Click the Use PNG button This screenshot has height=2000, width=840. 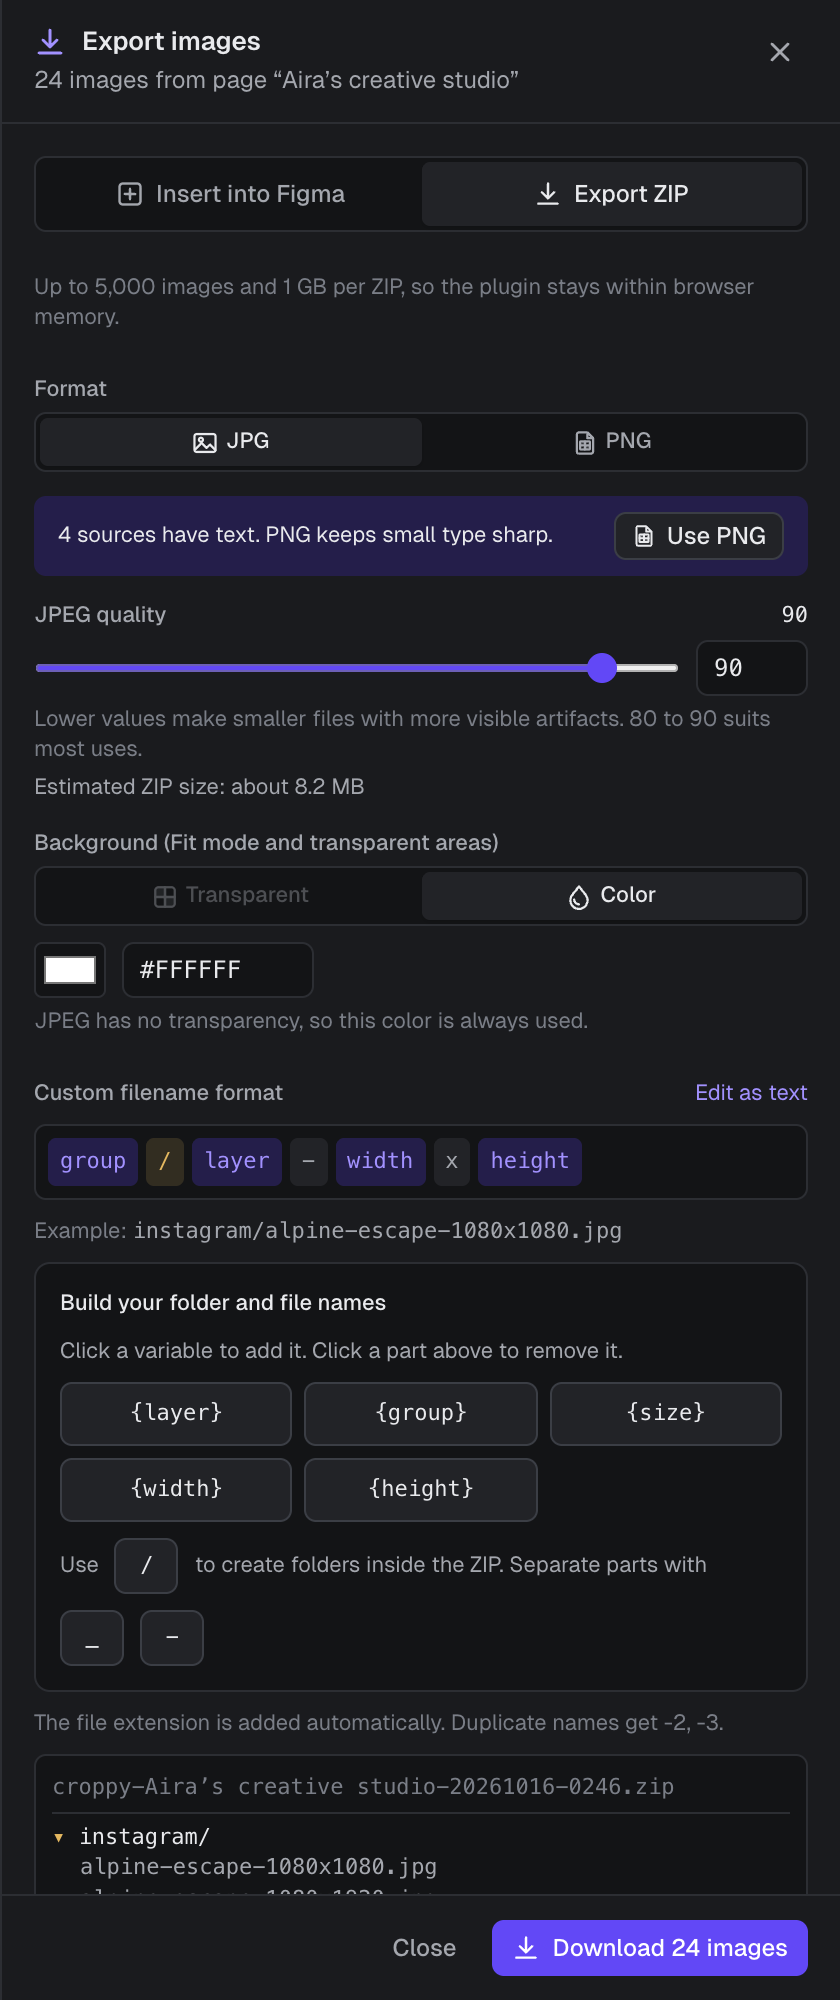698,536
